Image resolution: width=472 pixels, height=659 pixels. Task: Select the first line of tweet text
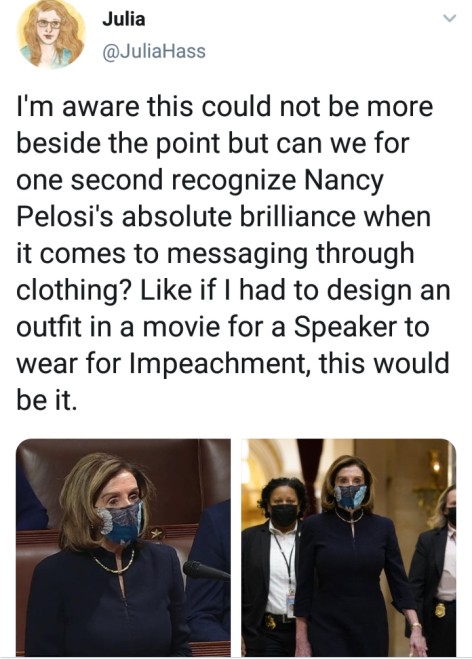[224, 107]
